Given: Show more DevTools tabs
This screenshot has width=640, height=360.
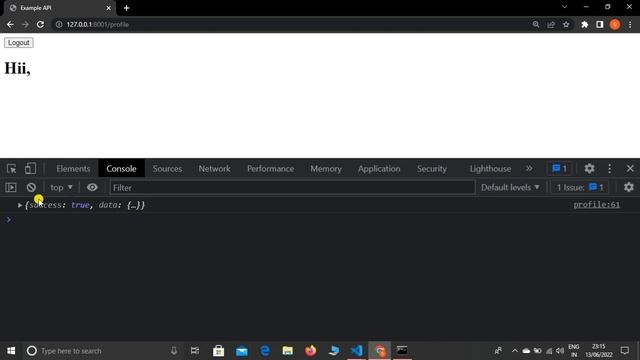Looking at the screenshot, I should click(529, 169).
